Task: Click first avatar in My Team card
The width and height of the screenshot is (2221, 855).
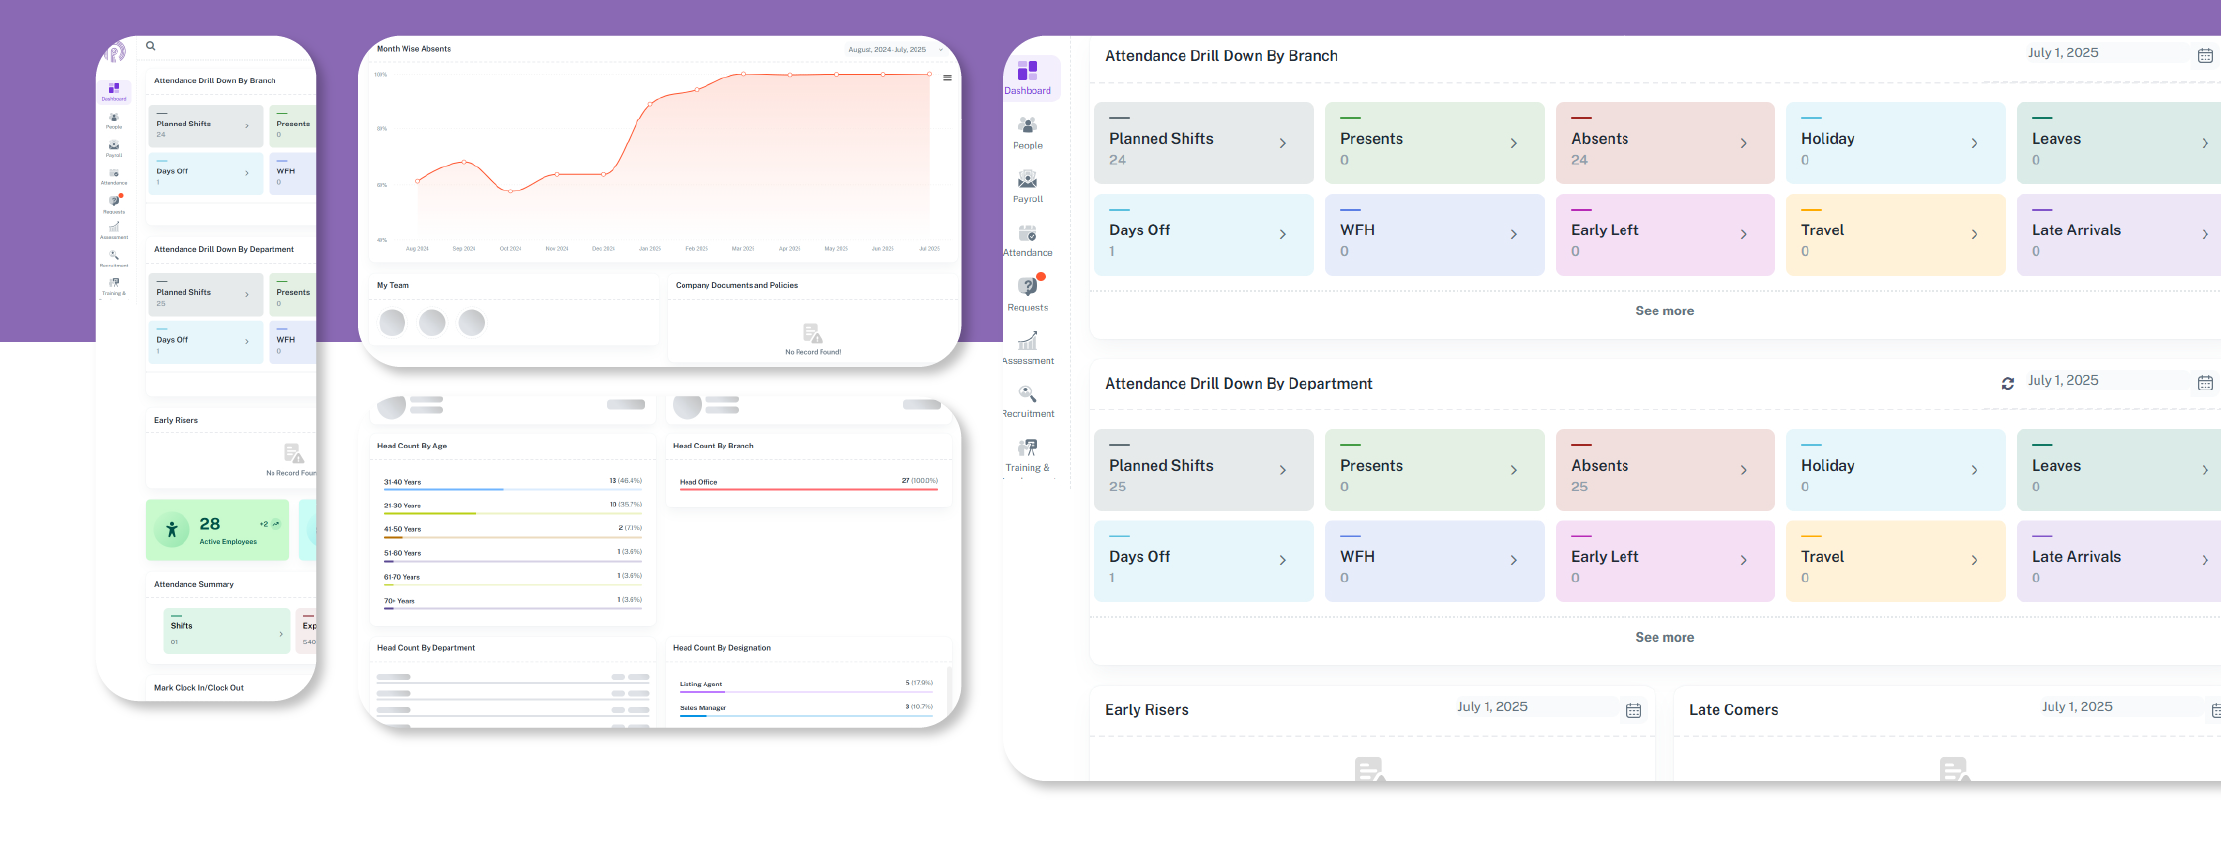Action: pos(393,322)
